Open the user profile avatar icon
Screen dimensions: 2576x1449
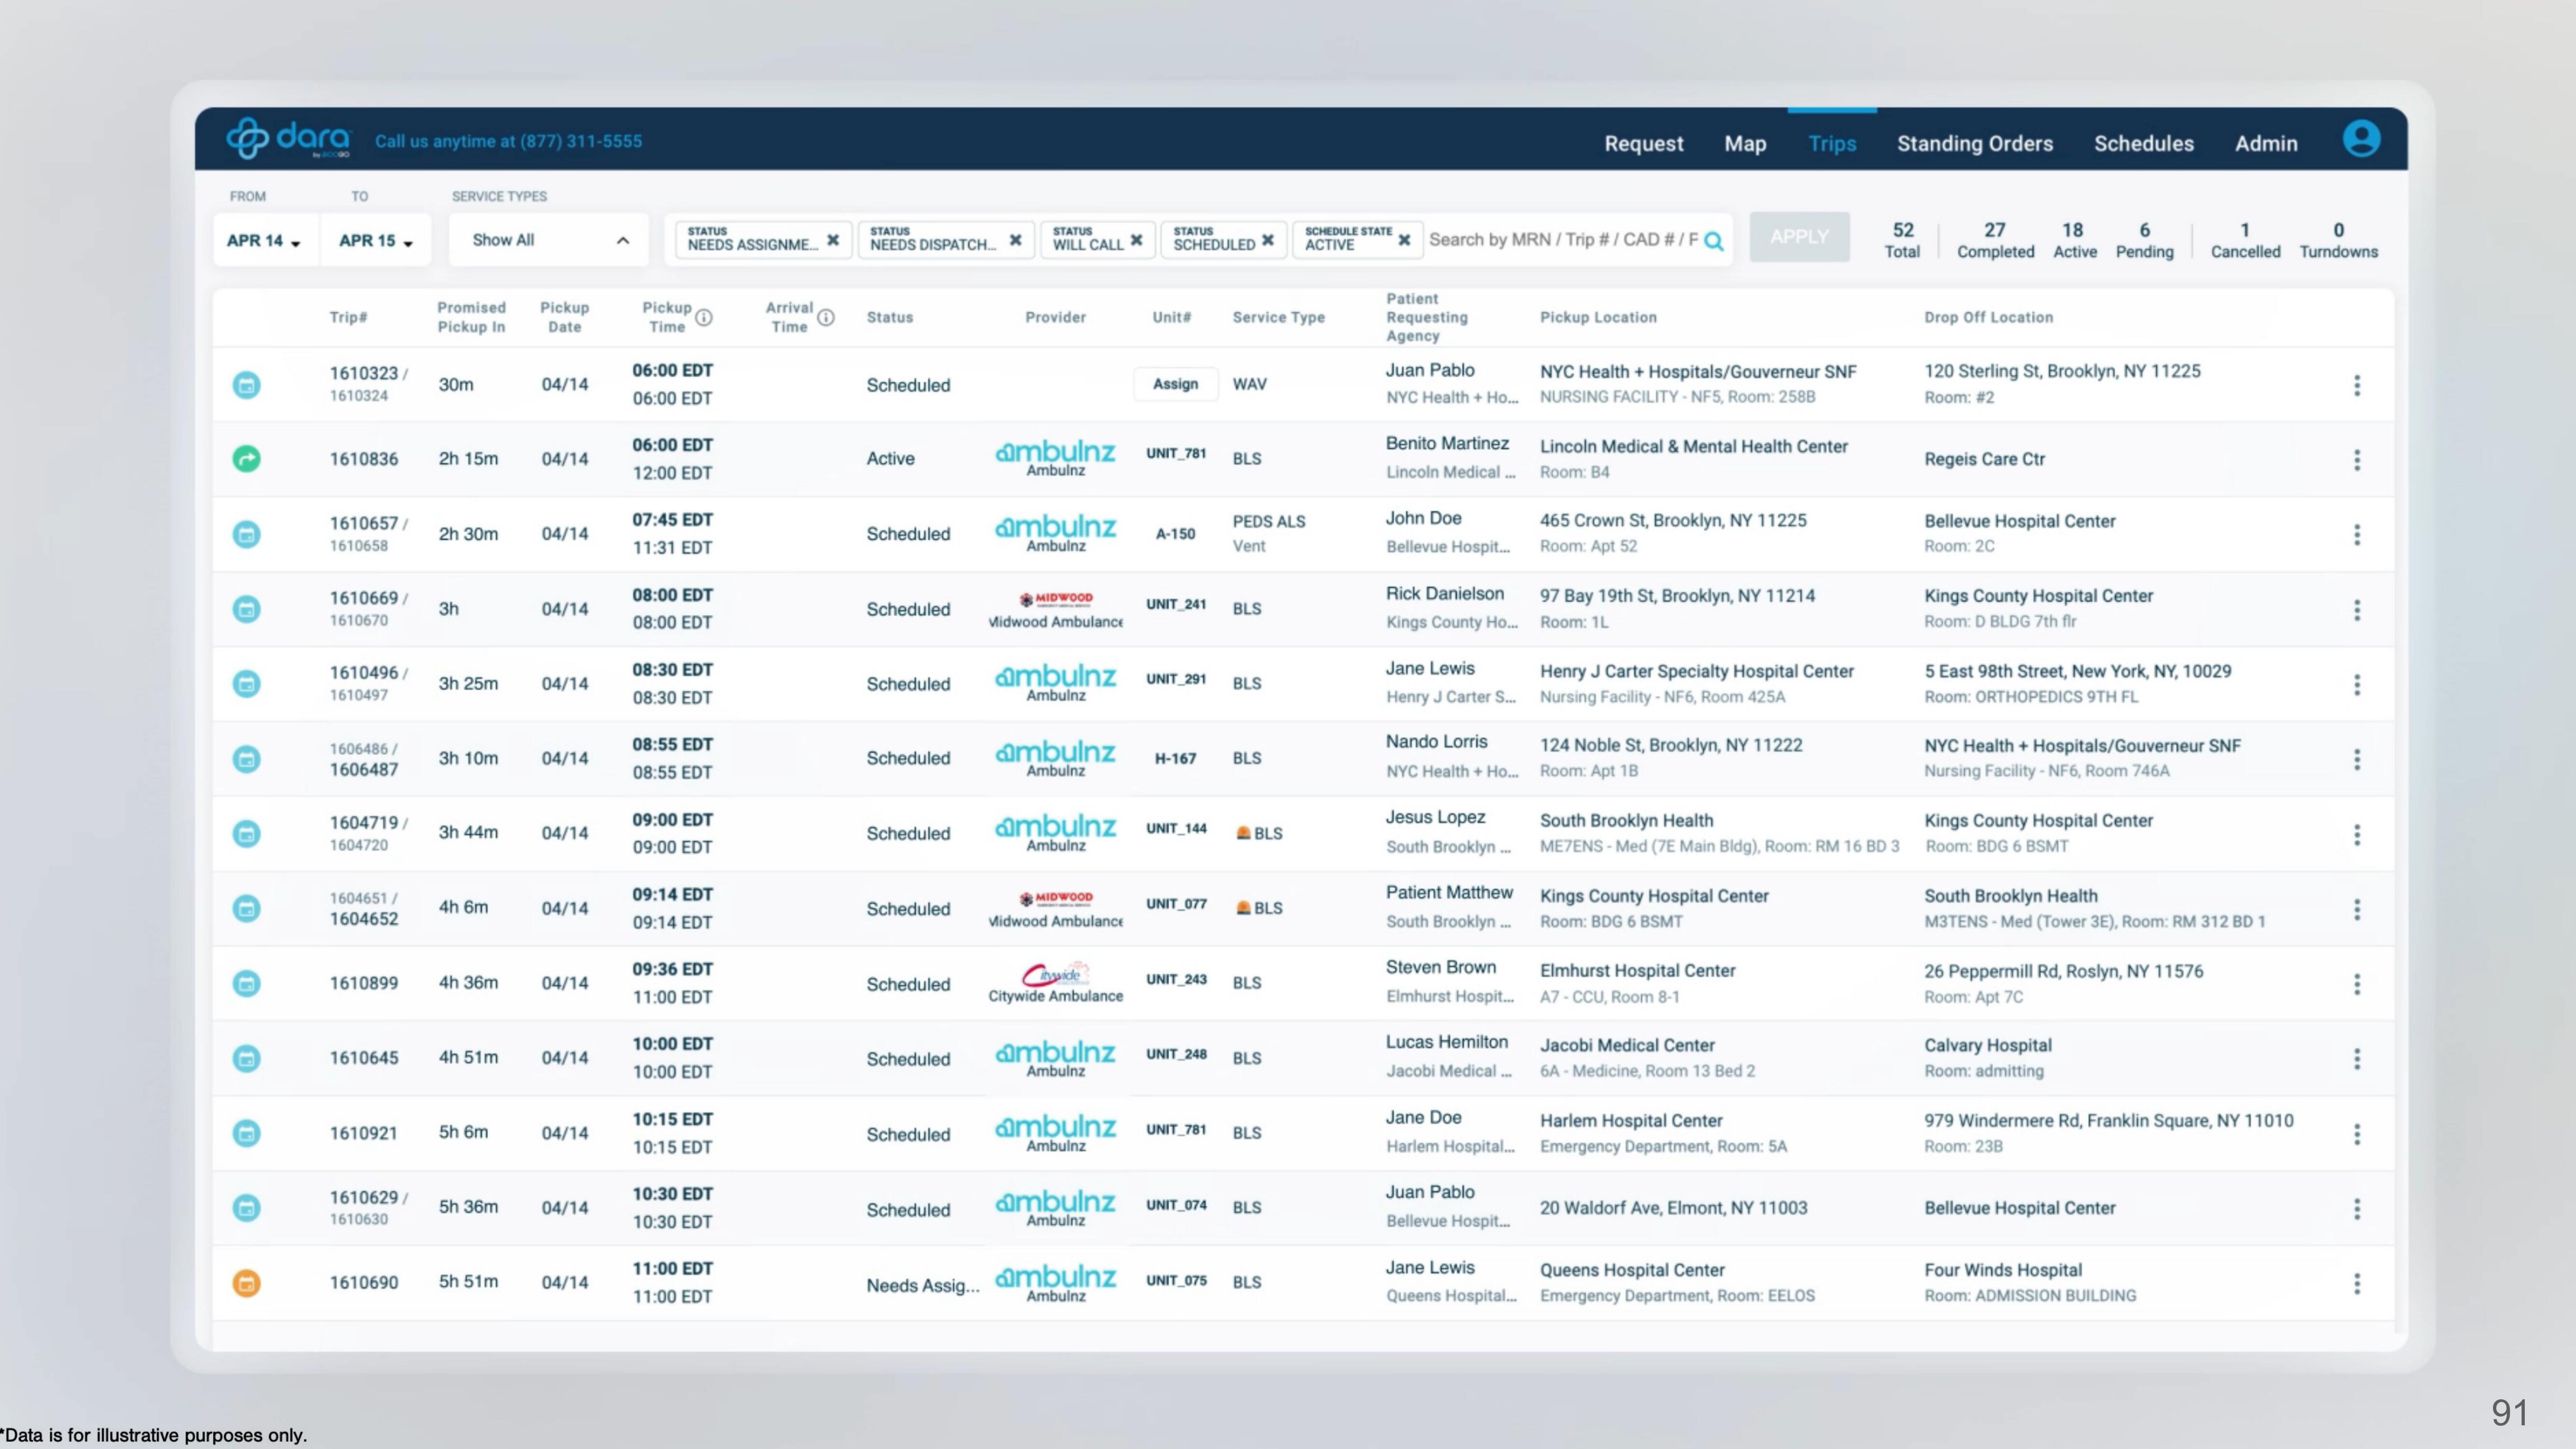(x=2361, y=139)
